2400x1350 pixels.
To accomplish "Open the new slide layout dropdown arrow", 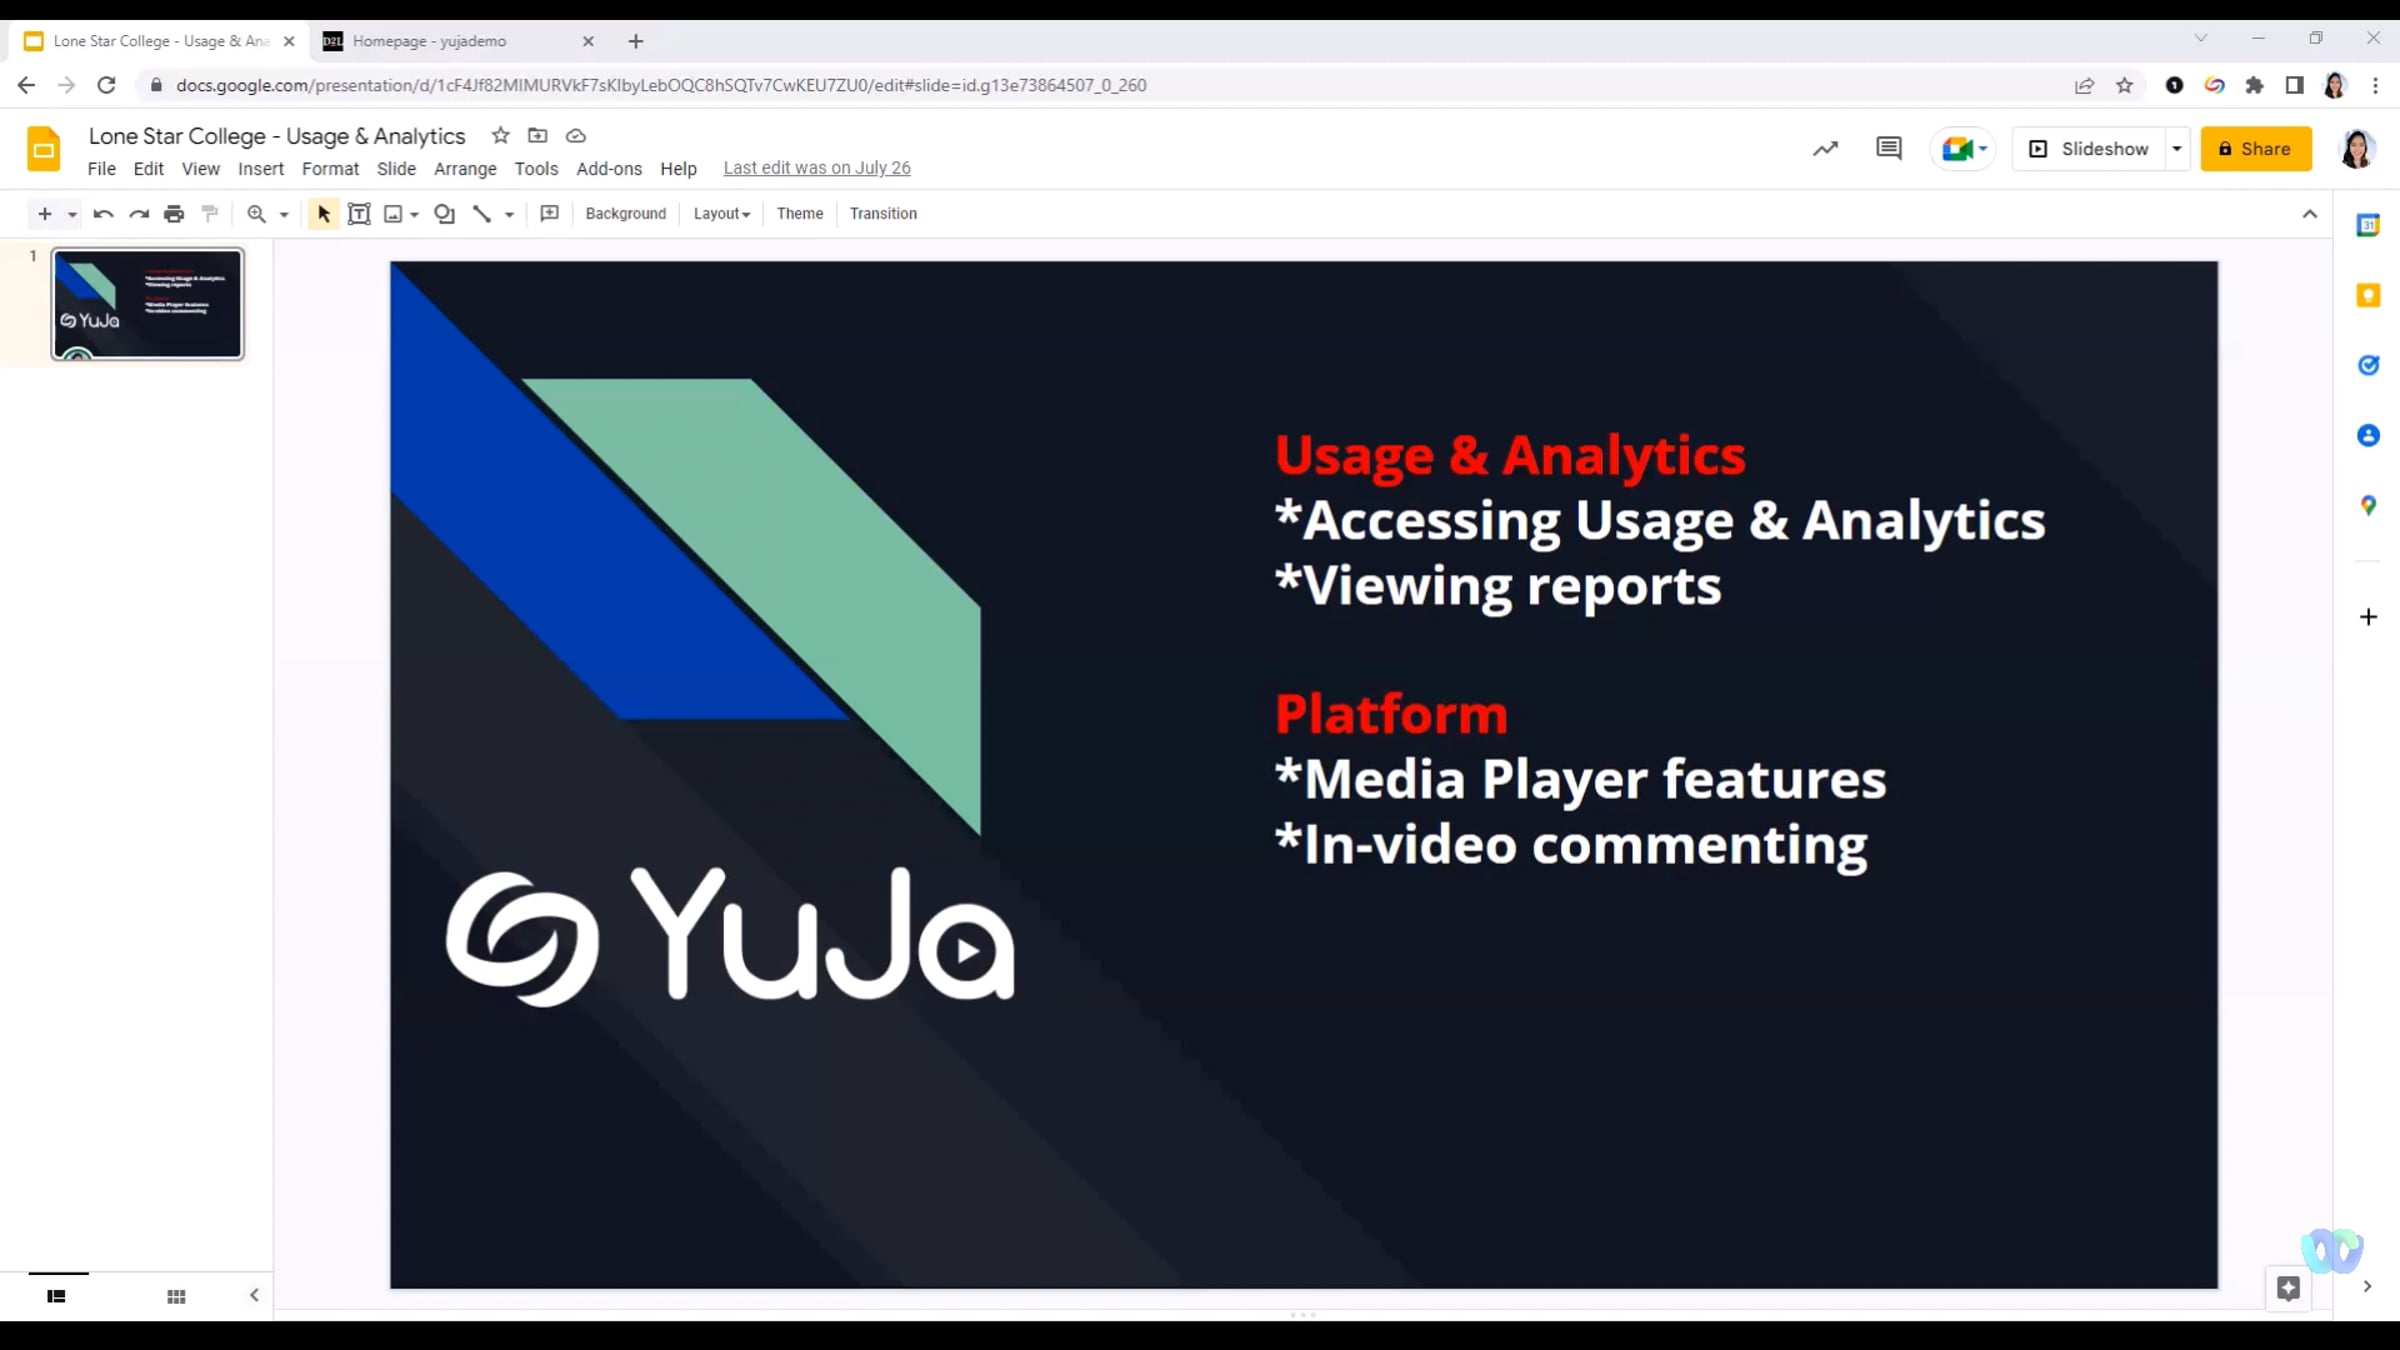I will click(x=72, y=214).
